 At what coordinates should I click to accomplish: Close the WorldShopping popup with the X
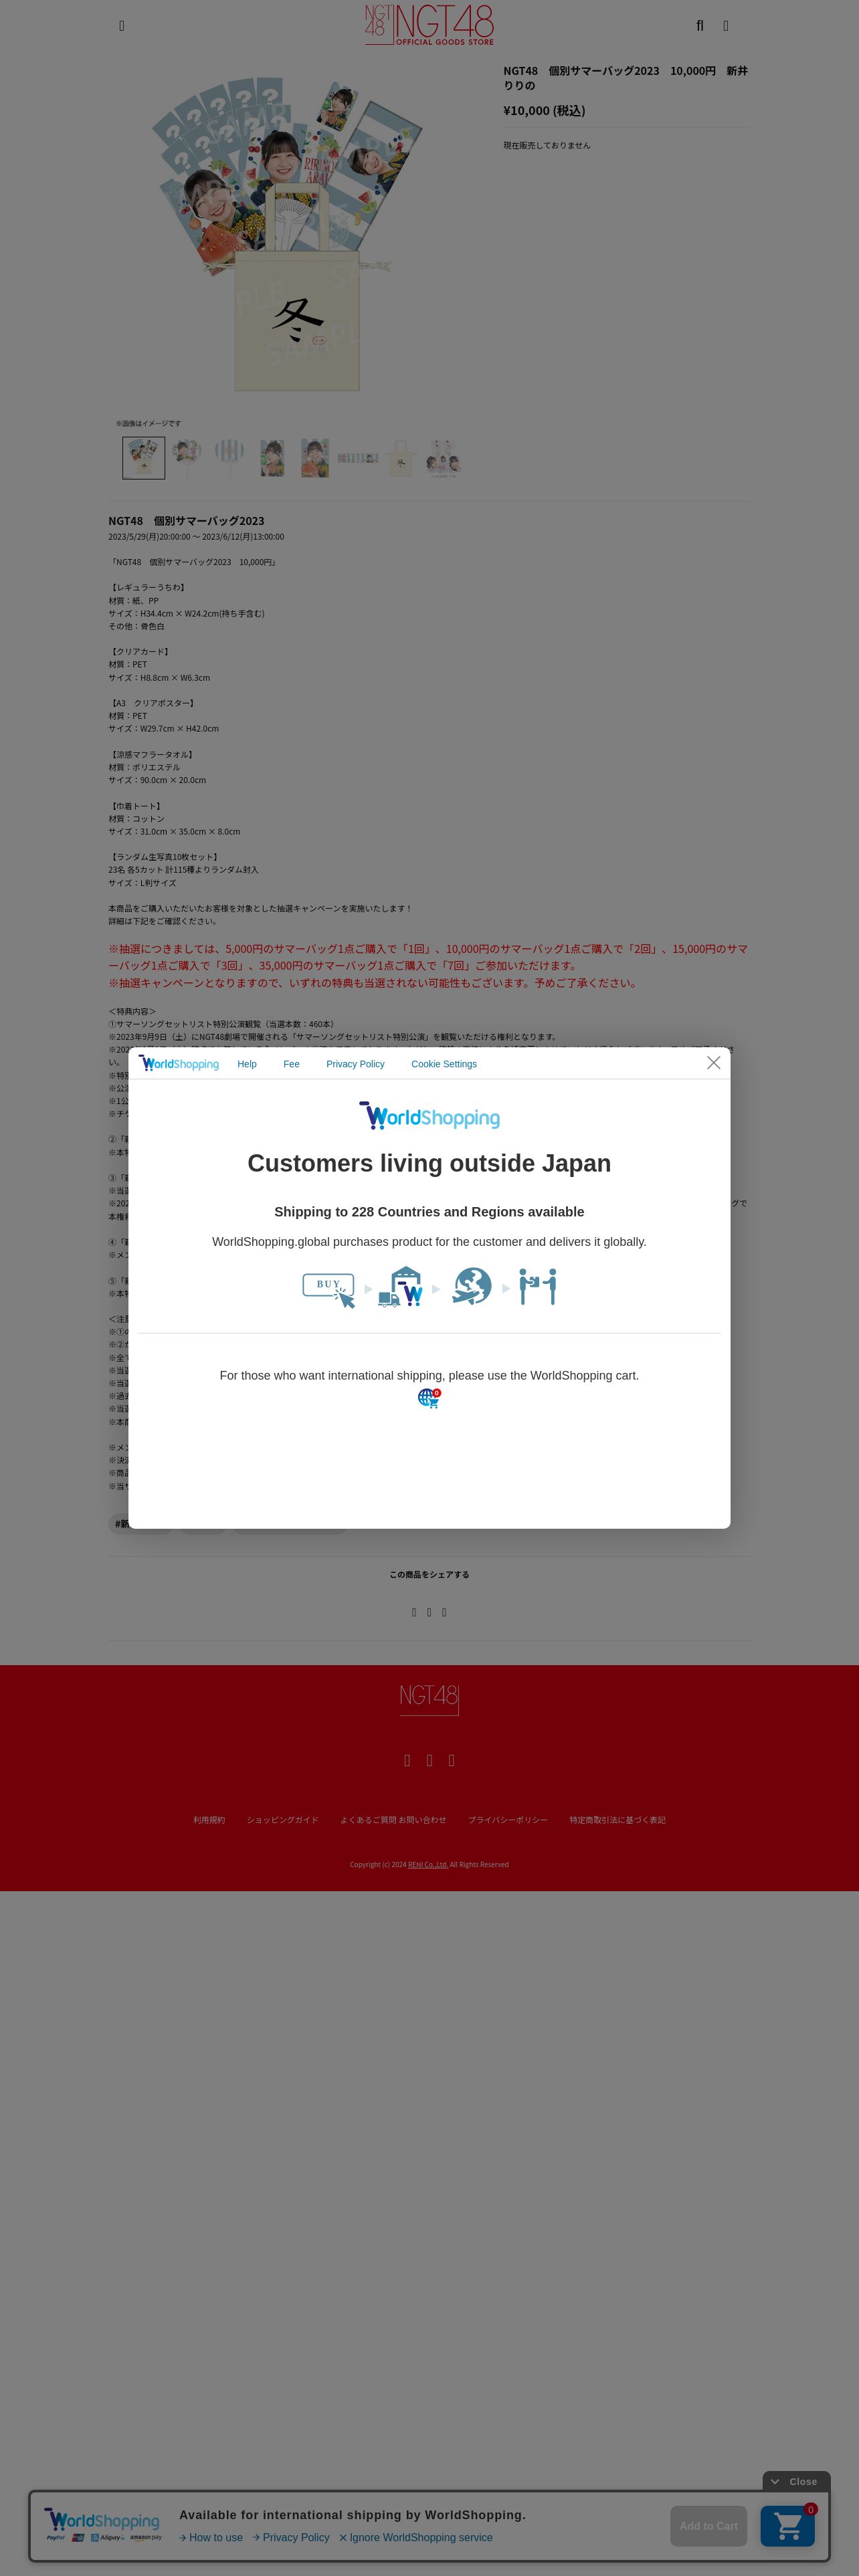(x=713, y=1062)
